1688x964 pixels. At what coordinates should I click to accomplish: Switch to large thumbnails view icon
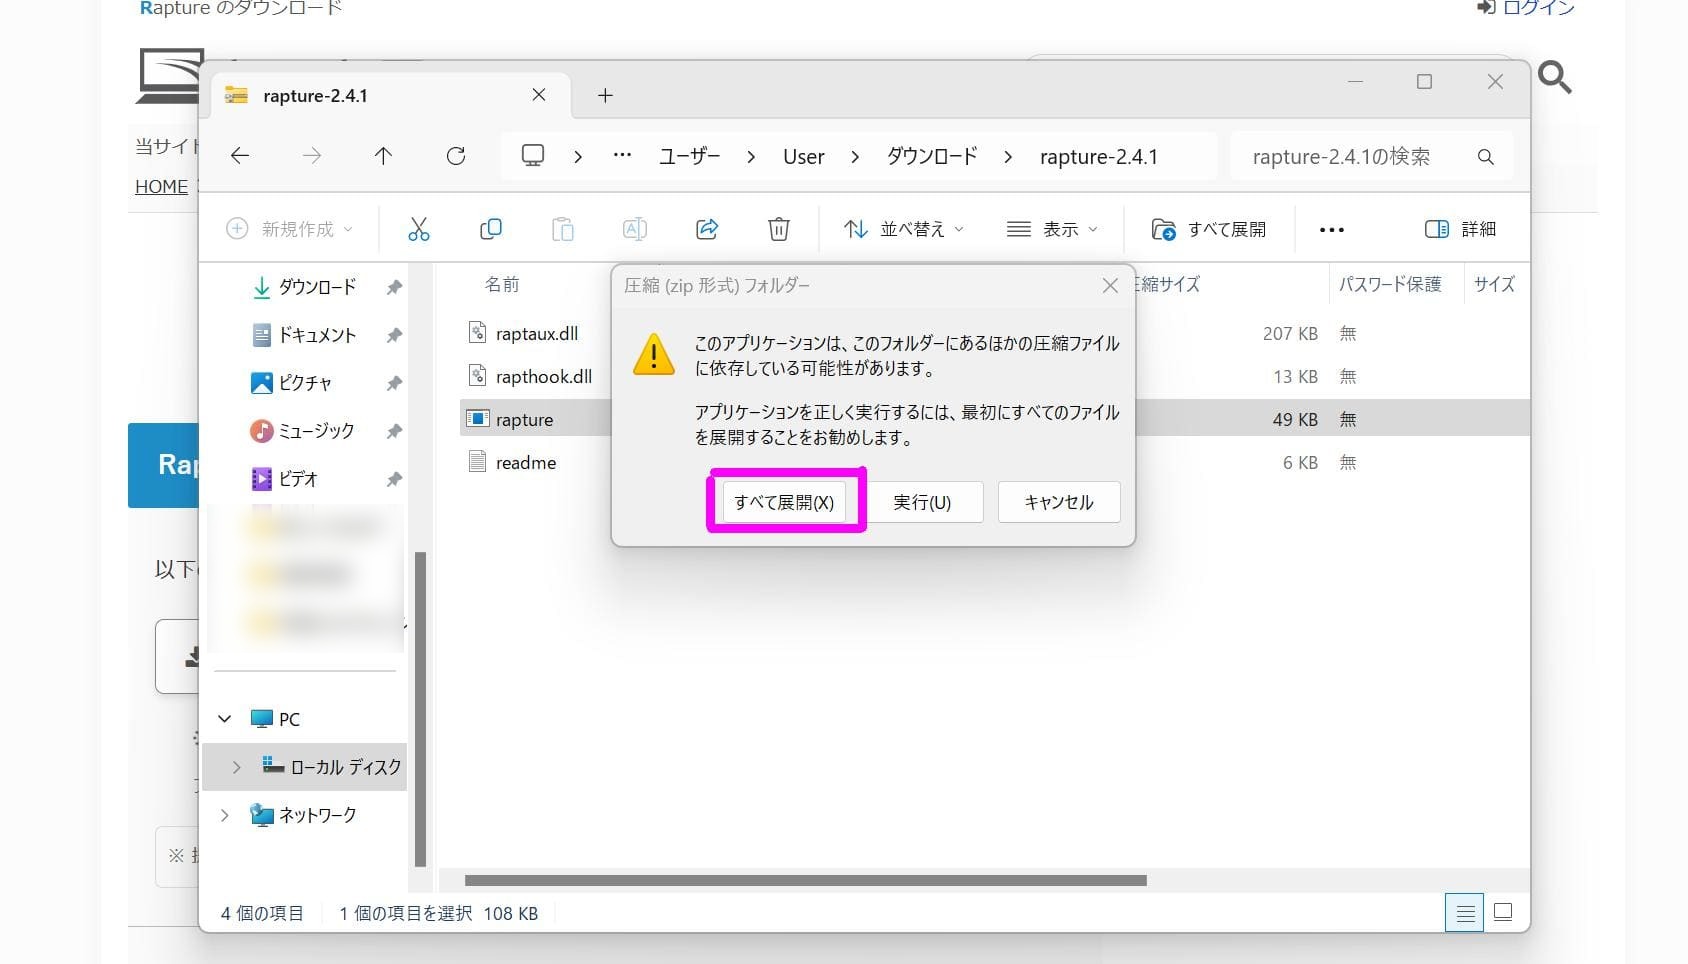click(x=1502, y=912)
